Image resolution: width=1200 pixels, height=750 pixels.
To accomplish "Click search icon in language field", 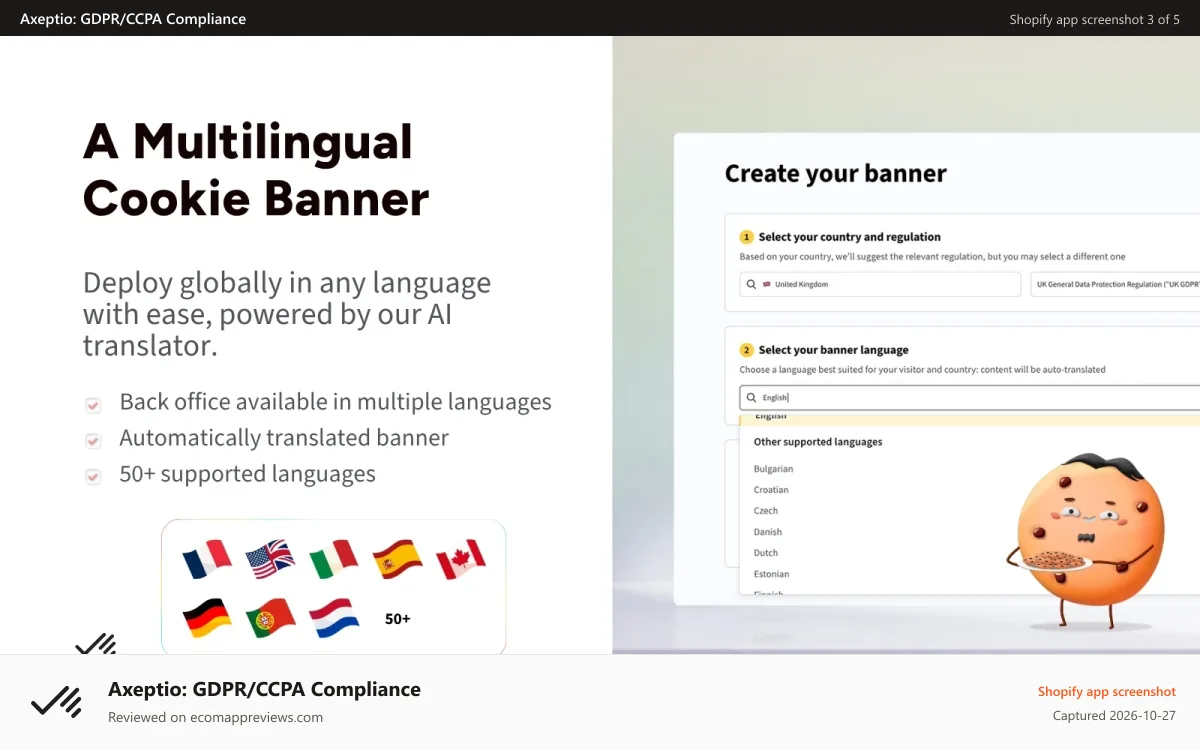I will coord(752,397).
